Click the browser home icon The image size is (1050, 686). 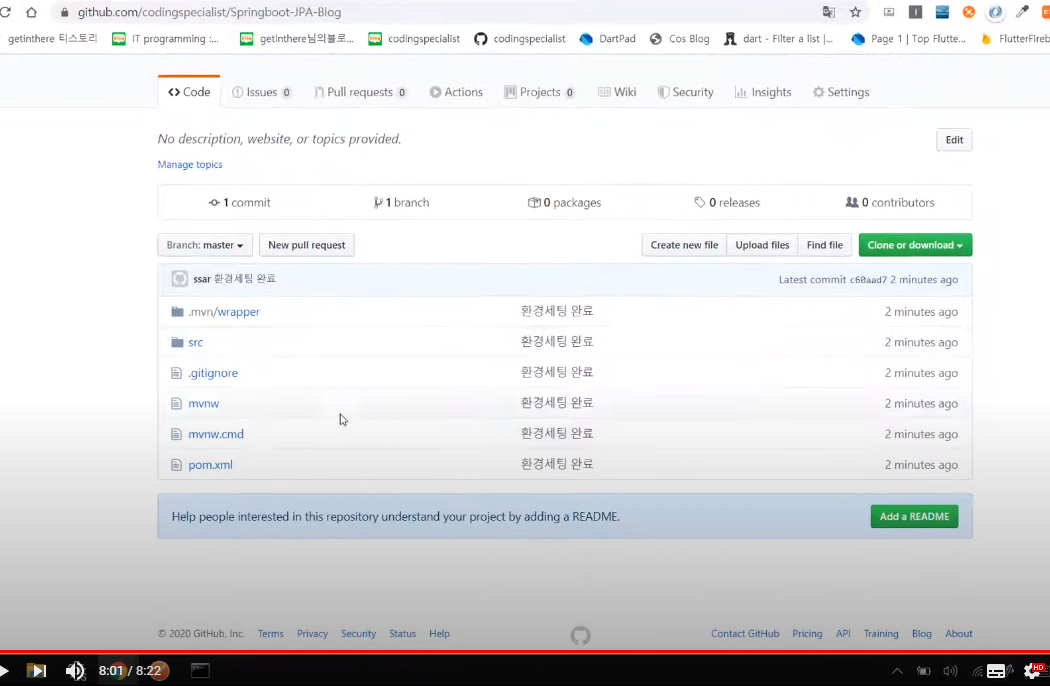(x=31, y=12)
